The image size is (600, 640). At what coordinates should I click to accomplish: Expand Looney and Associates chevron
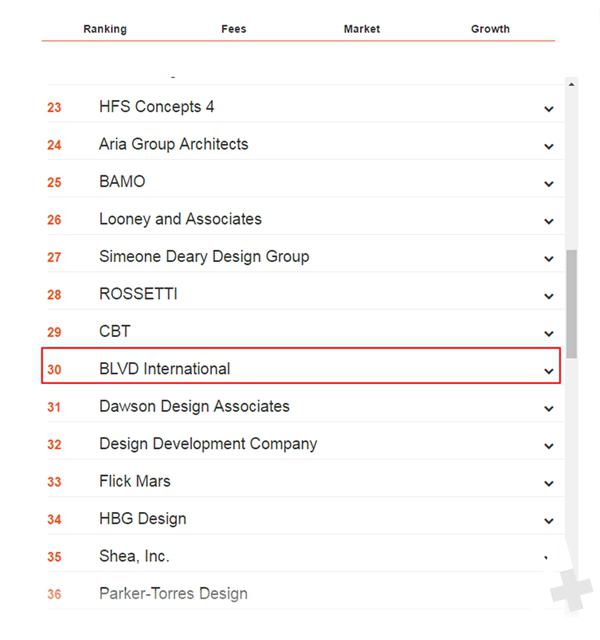[549, 222]
